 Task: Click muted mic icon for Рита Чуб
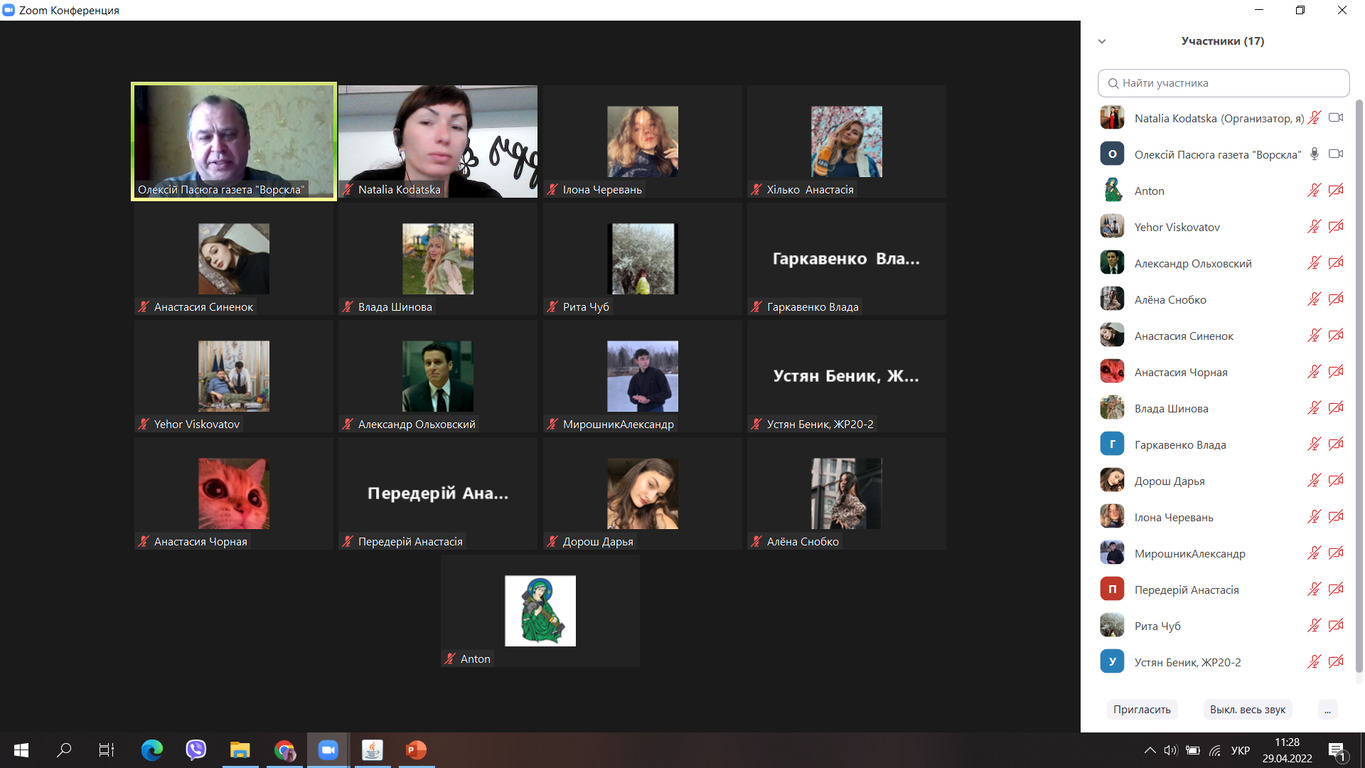pos(1314,626)
